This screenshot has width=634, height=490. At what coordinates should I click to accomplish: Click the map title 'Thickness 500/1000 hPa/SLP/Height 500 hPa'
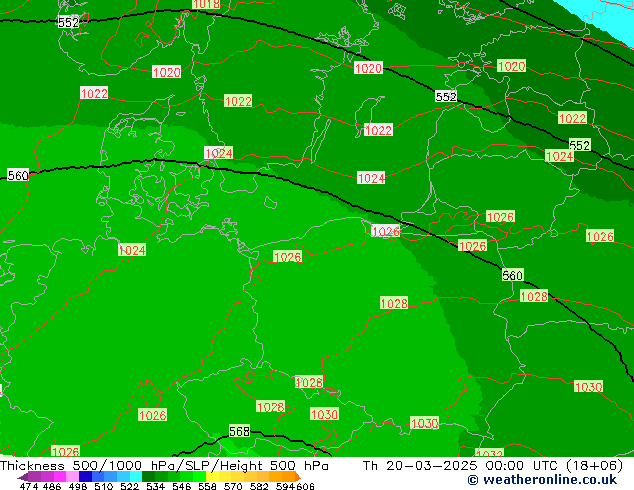164,466
